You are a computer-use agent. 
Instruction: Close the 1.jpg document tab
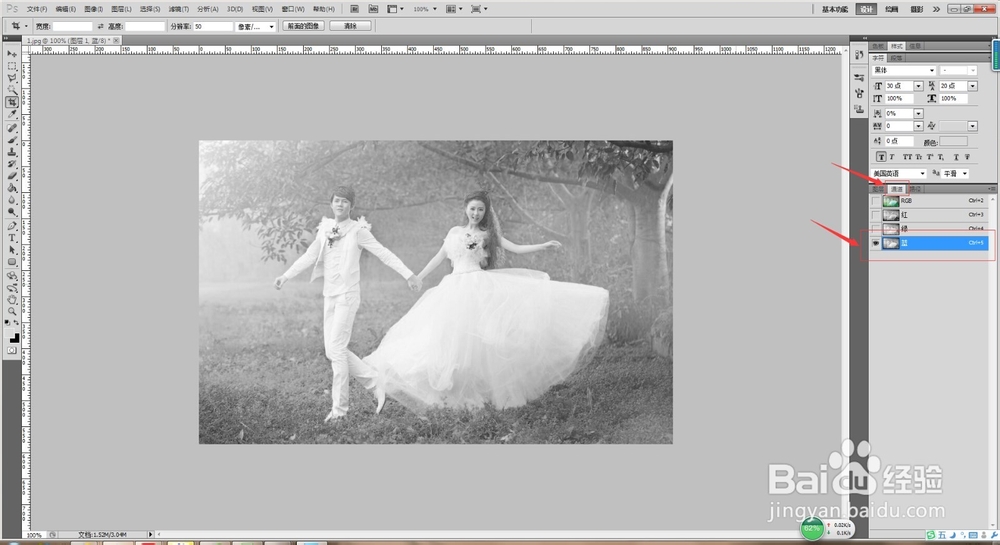[x=116, y=40]
